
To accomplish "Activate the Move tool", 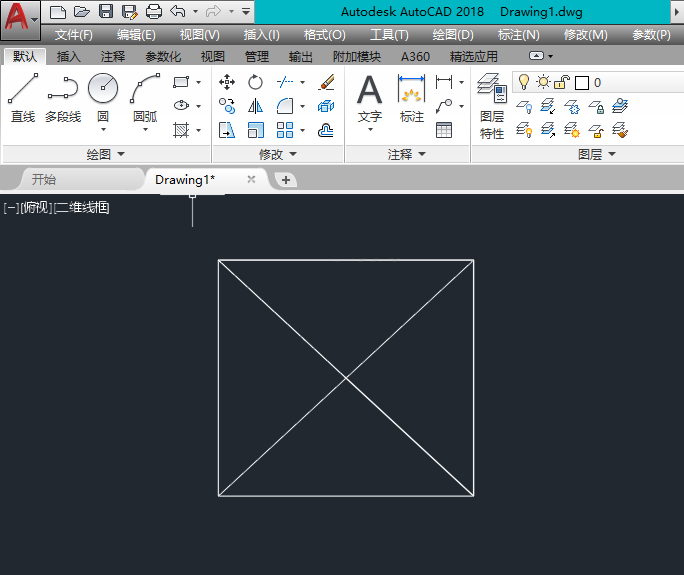I will [x=227, y=82].
